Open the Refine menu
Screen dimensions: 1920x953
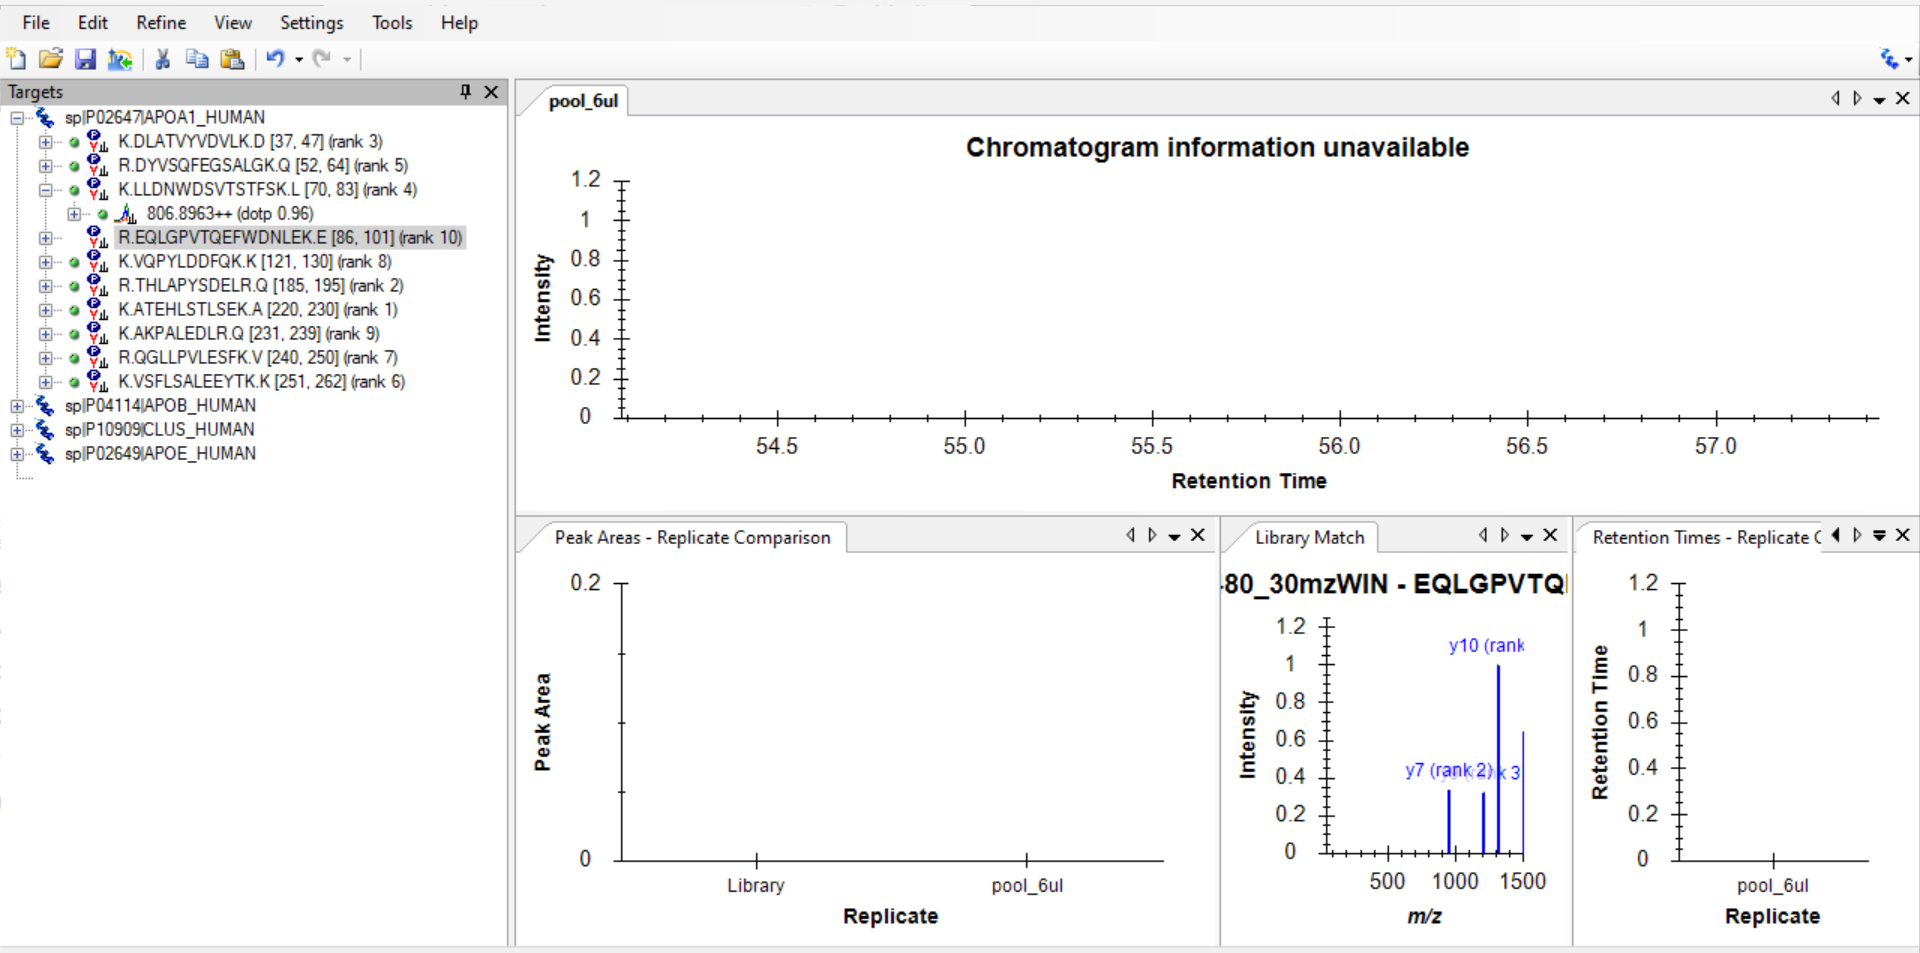pos(161,22)
